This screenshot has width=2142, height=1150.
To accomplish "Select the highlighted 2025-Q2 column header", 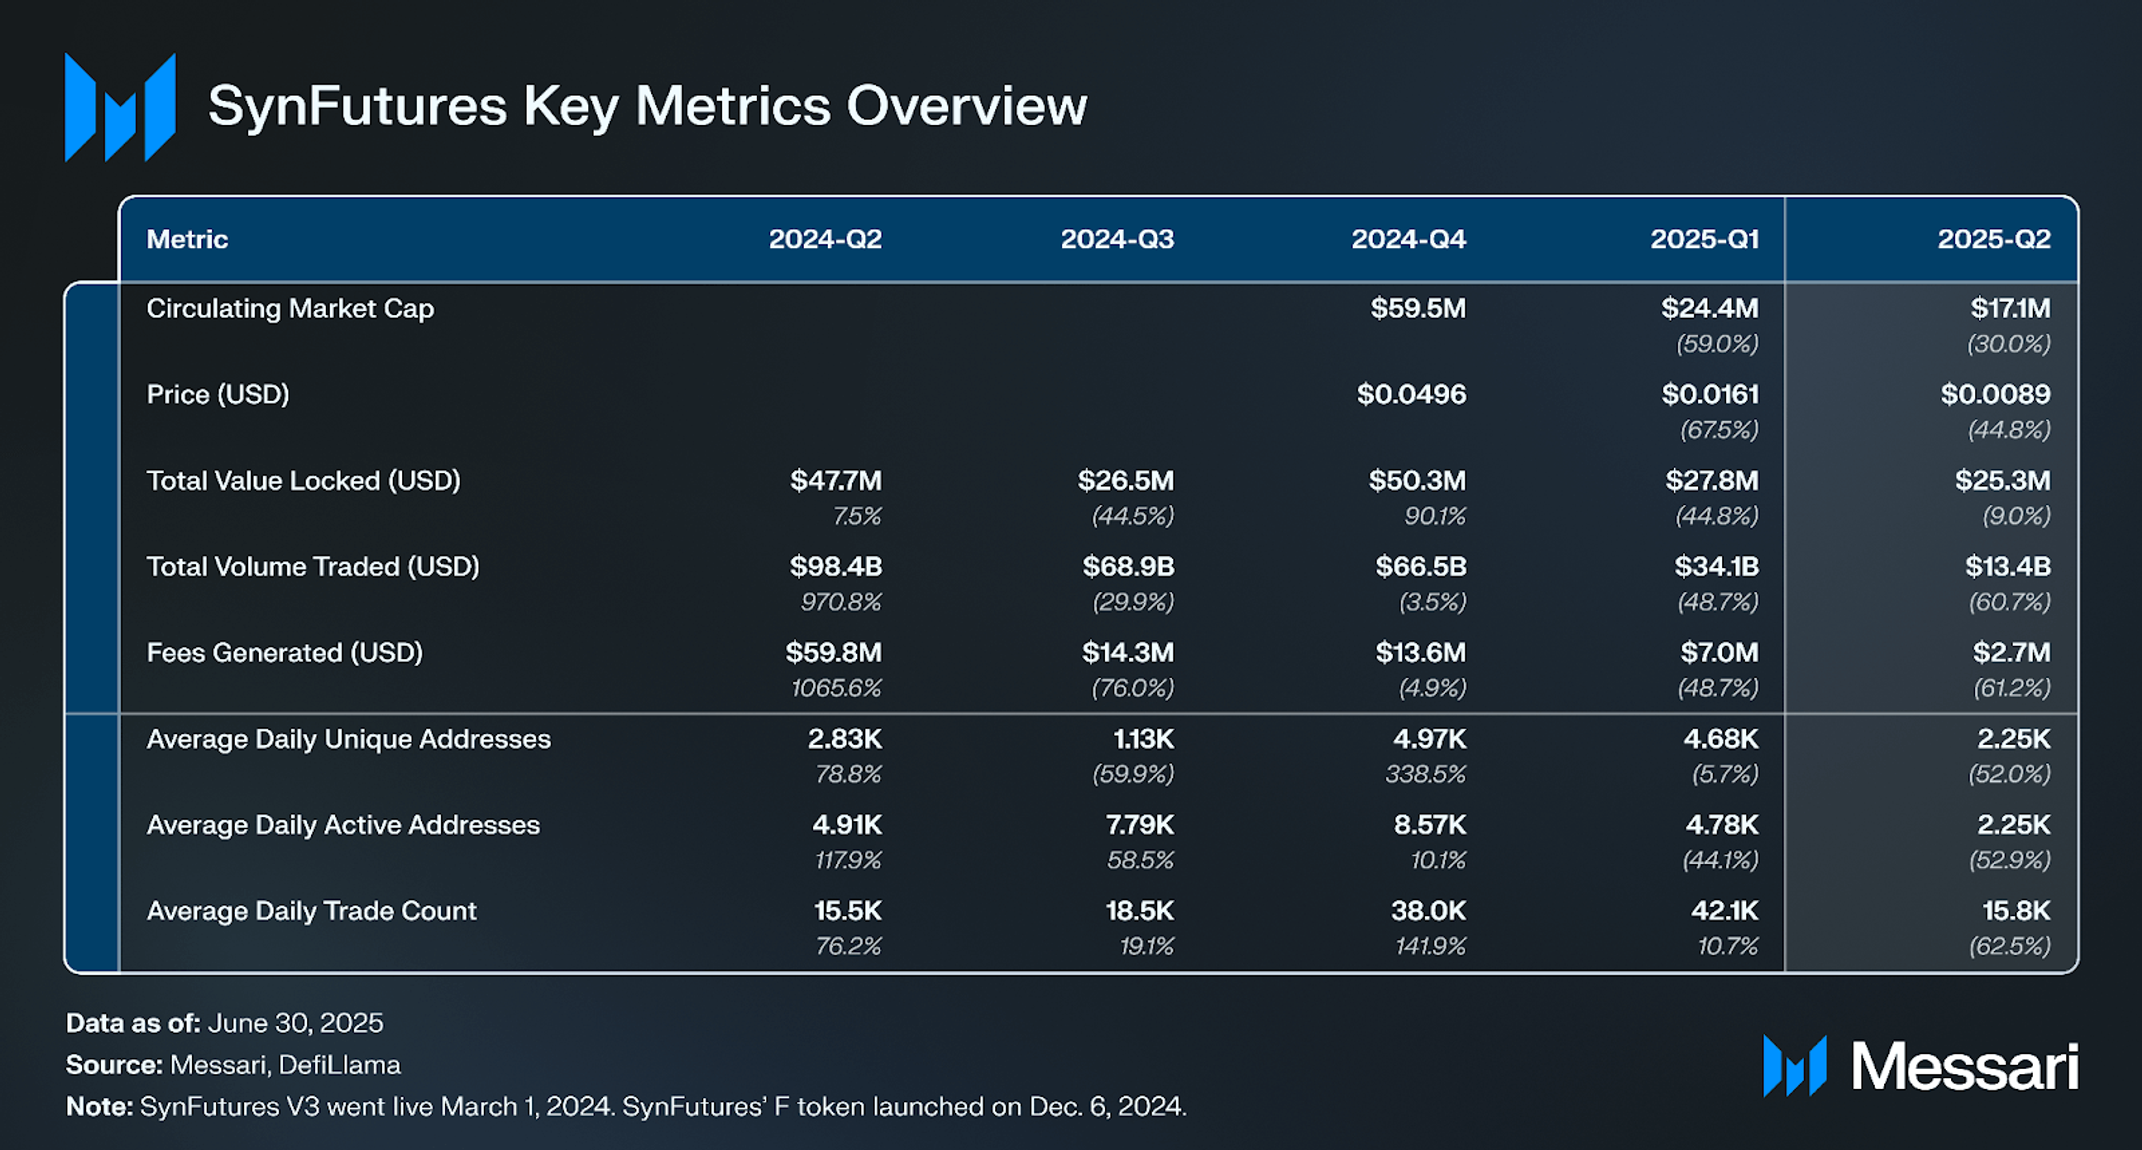I will pos(1994,239).
